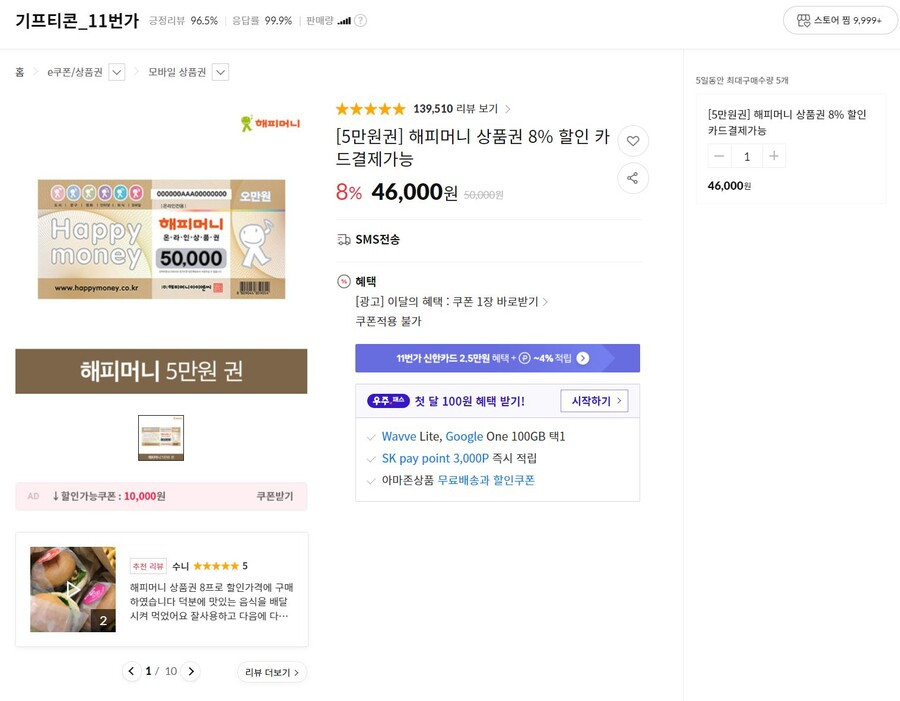Open 이달의 혜택 coupon link
900x701 pixels.
[x=452, y=302]
